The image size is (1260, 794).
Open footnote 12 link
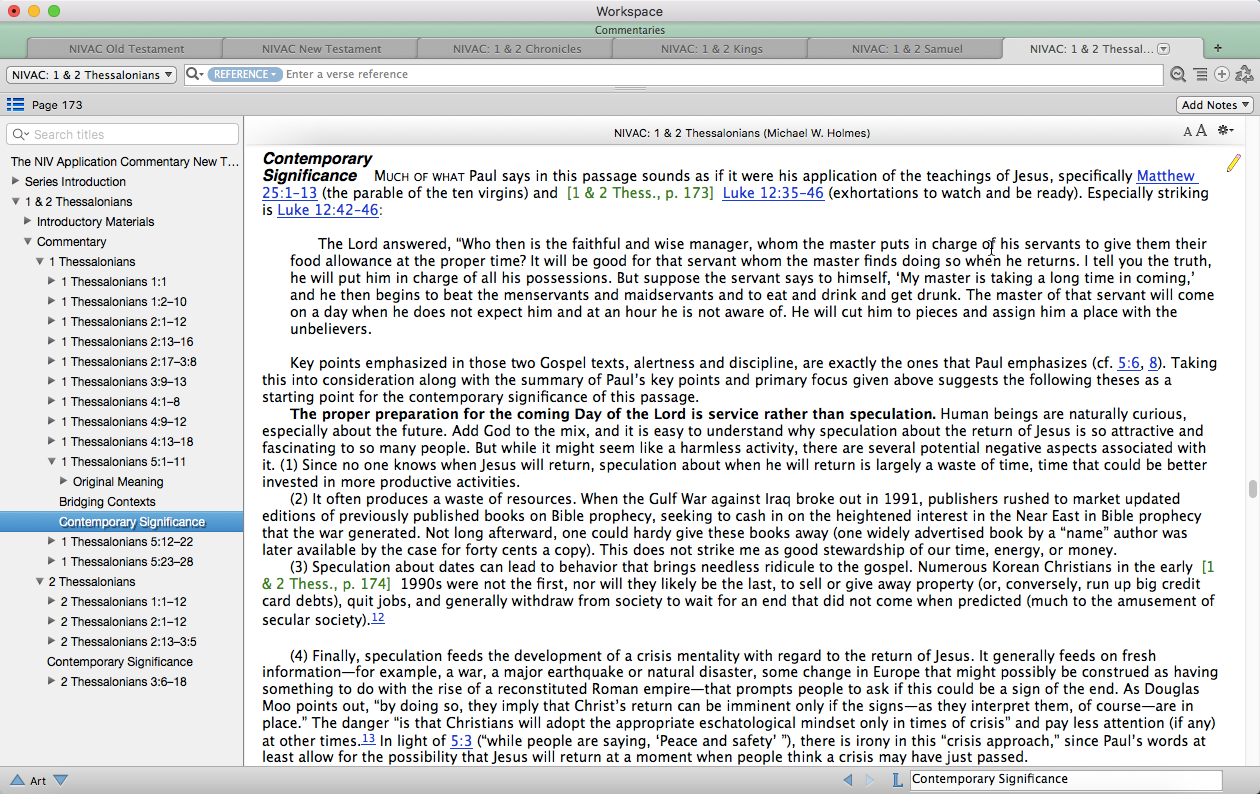tap(378, 617)
